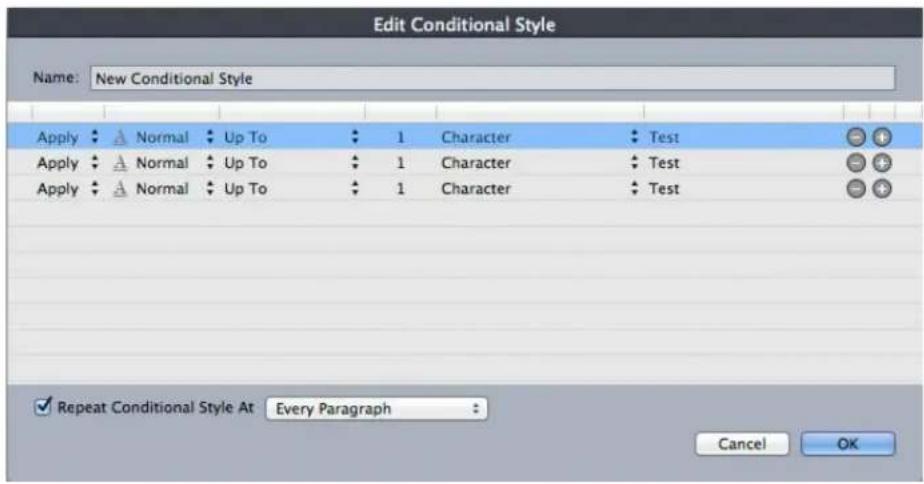Click the Cancel button
Image resolution: width=924 pixels, height=484 pixels.
[x=742, y=444]
